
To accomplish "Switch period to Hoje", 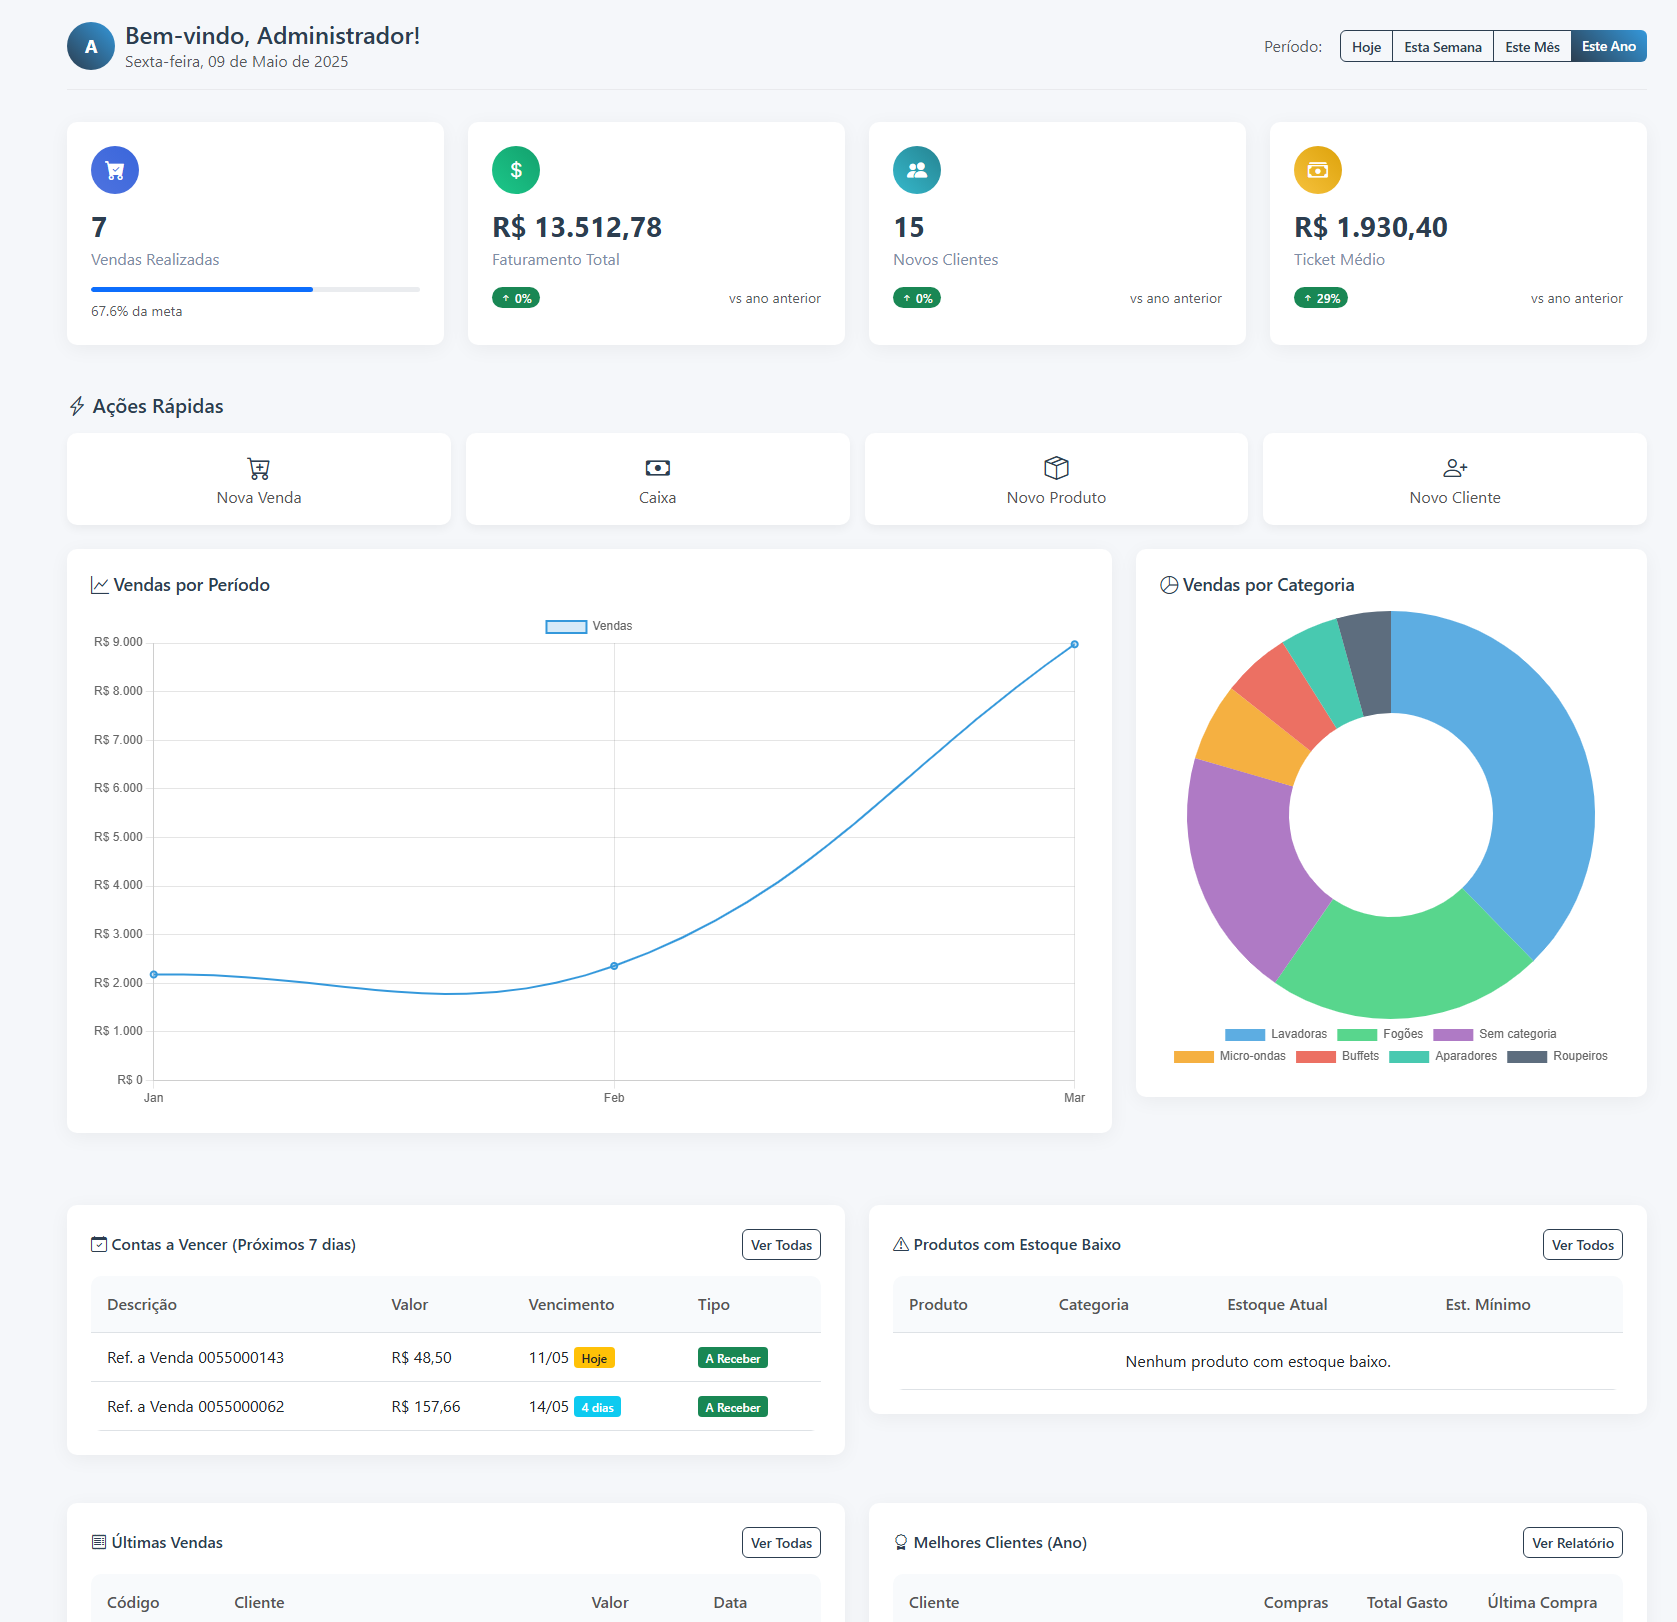I will (1365, 46).
